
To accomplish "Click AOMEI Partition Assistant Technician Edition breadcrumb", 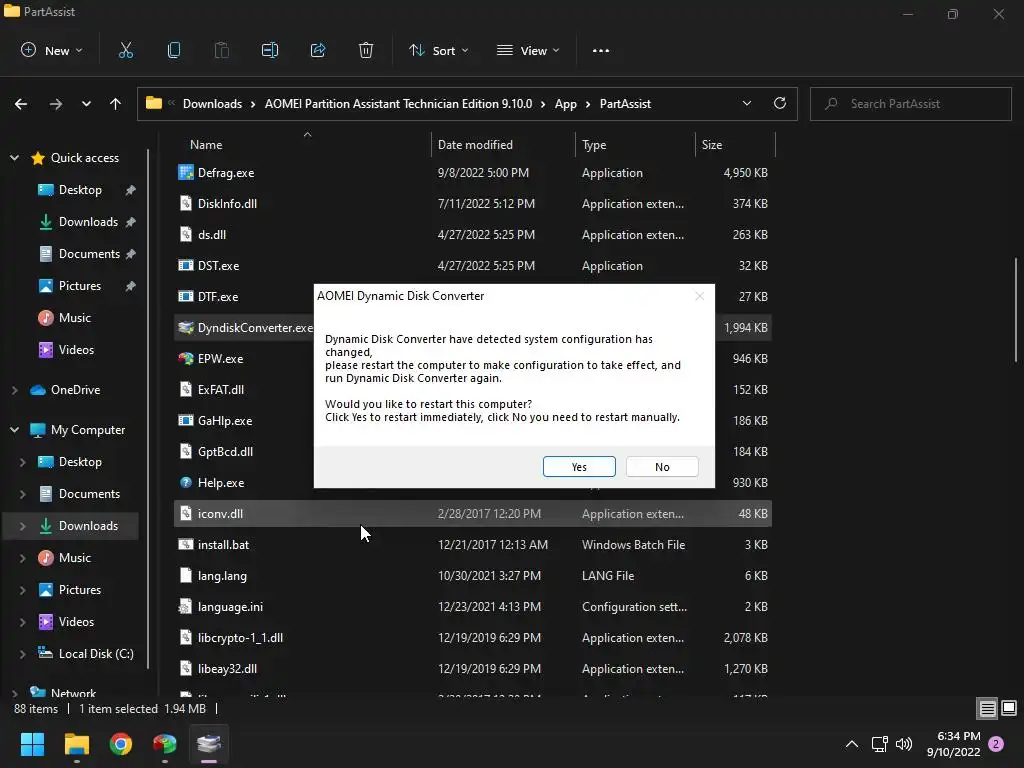I will point(398,104).
